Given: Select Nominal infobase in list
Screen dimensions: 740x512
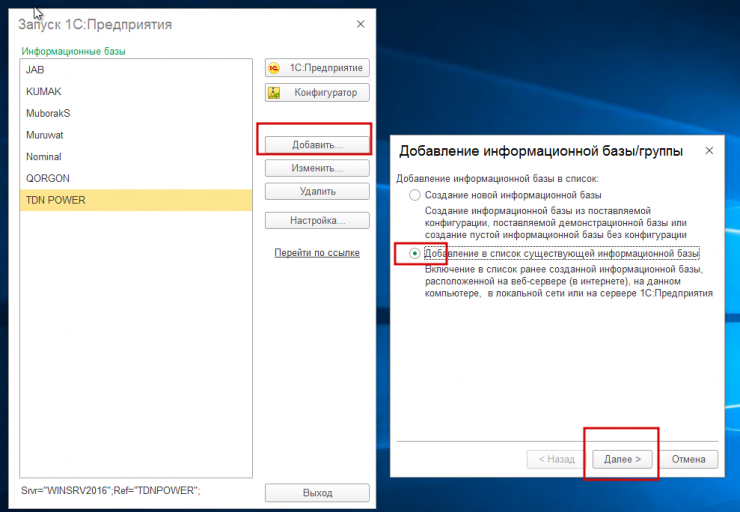Looking at the screenshot, I should (136, 157).
